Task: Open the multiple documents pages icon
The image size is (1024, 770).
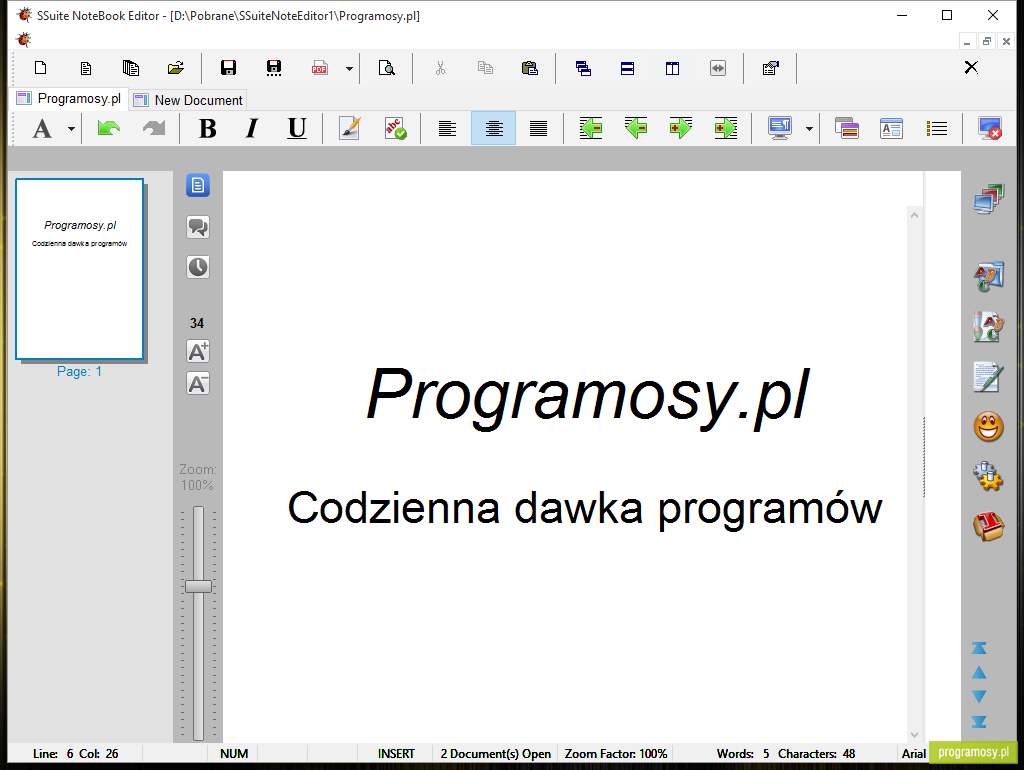Action: pos(131,68)
